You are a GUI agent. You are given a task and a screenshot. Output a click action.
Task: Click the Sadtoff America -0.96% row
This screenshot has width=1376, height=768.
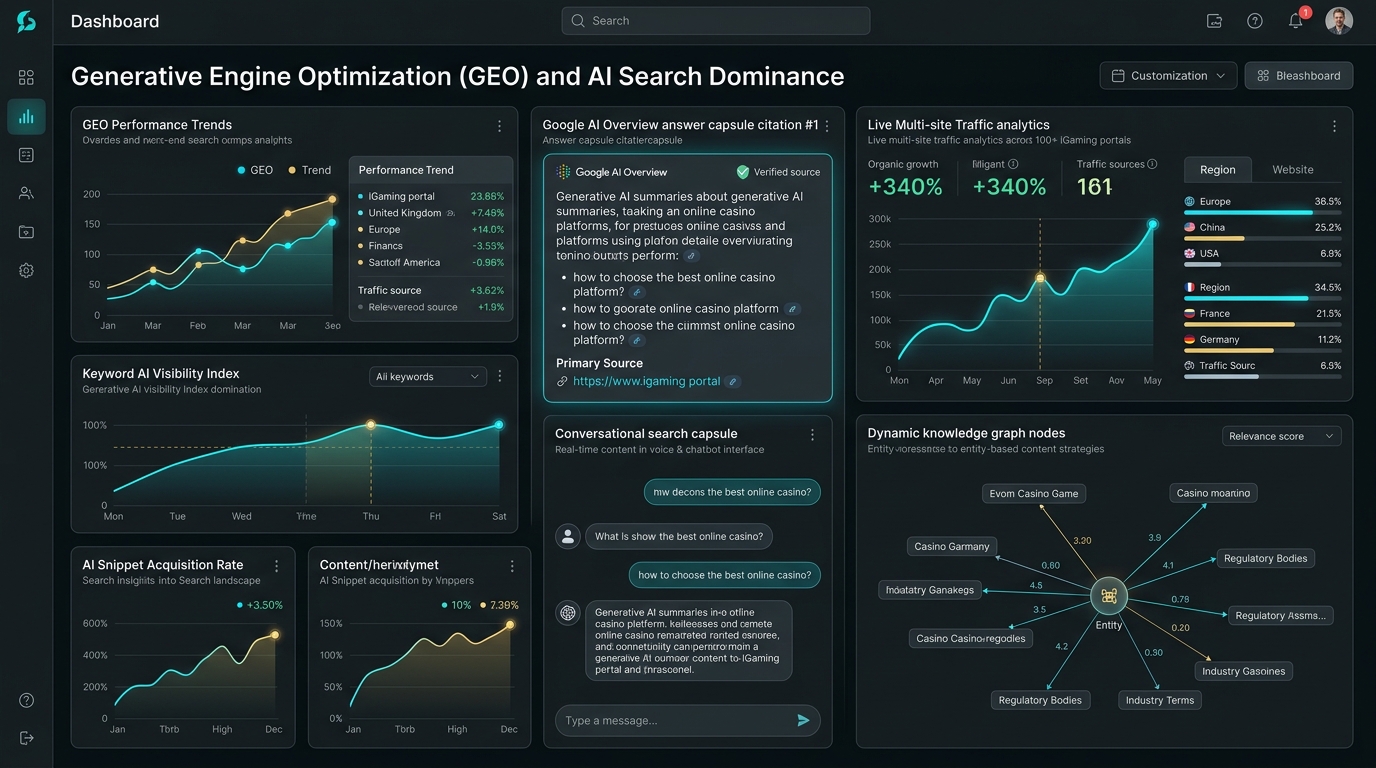(431, 263)
